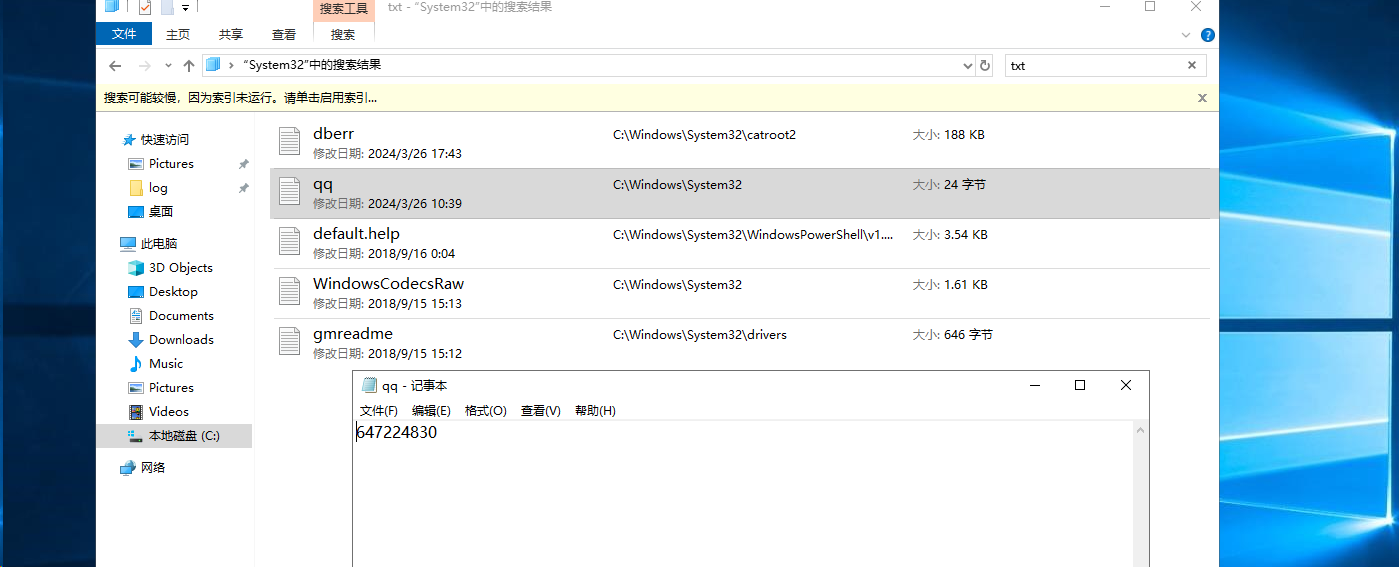Open the log folder in the sidebar
This screenshot has width=1399, height=567.
point(158,188)
